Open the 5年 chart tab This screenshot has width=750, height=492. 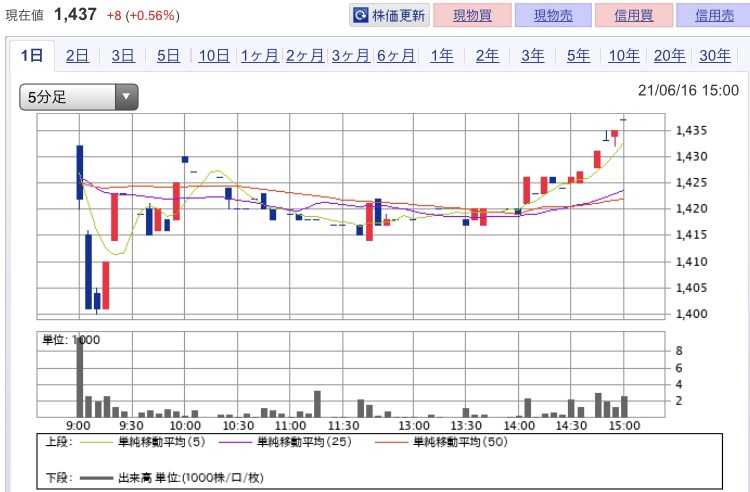click(578, 56)
